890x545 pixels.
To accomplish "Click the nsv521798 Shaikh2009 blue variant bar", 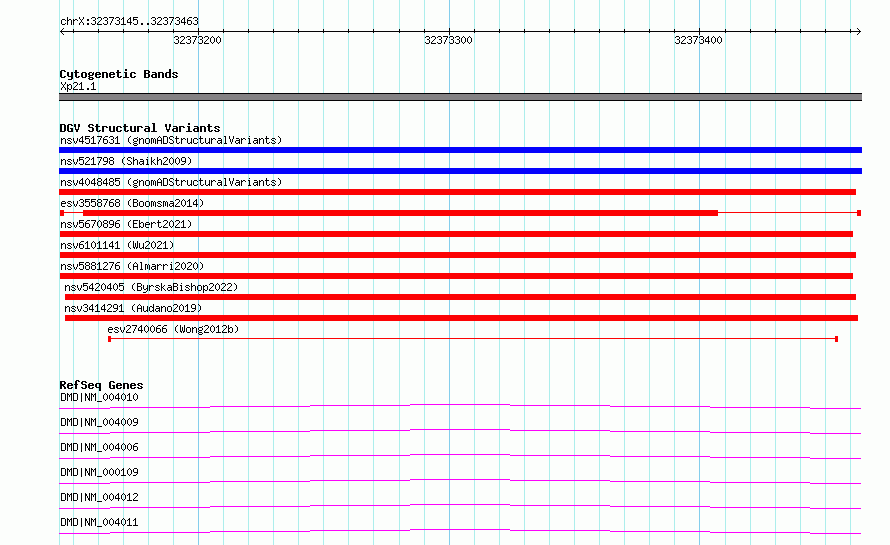I will (460, 171).
